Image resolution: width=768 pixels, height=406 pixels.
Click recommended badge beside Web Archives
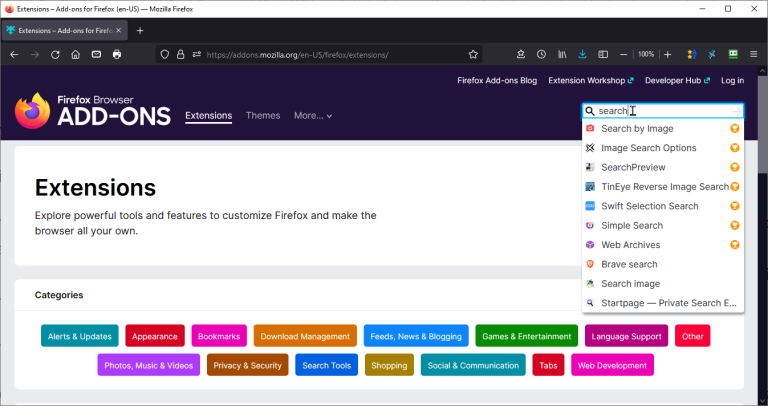pyautogui.click(x=735, y=245)
